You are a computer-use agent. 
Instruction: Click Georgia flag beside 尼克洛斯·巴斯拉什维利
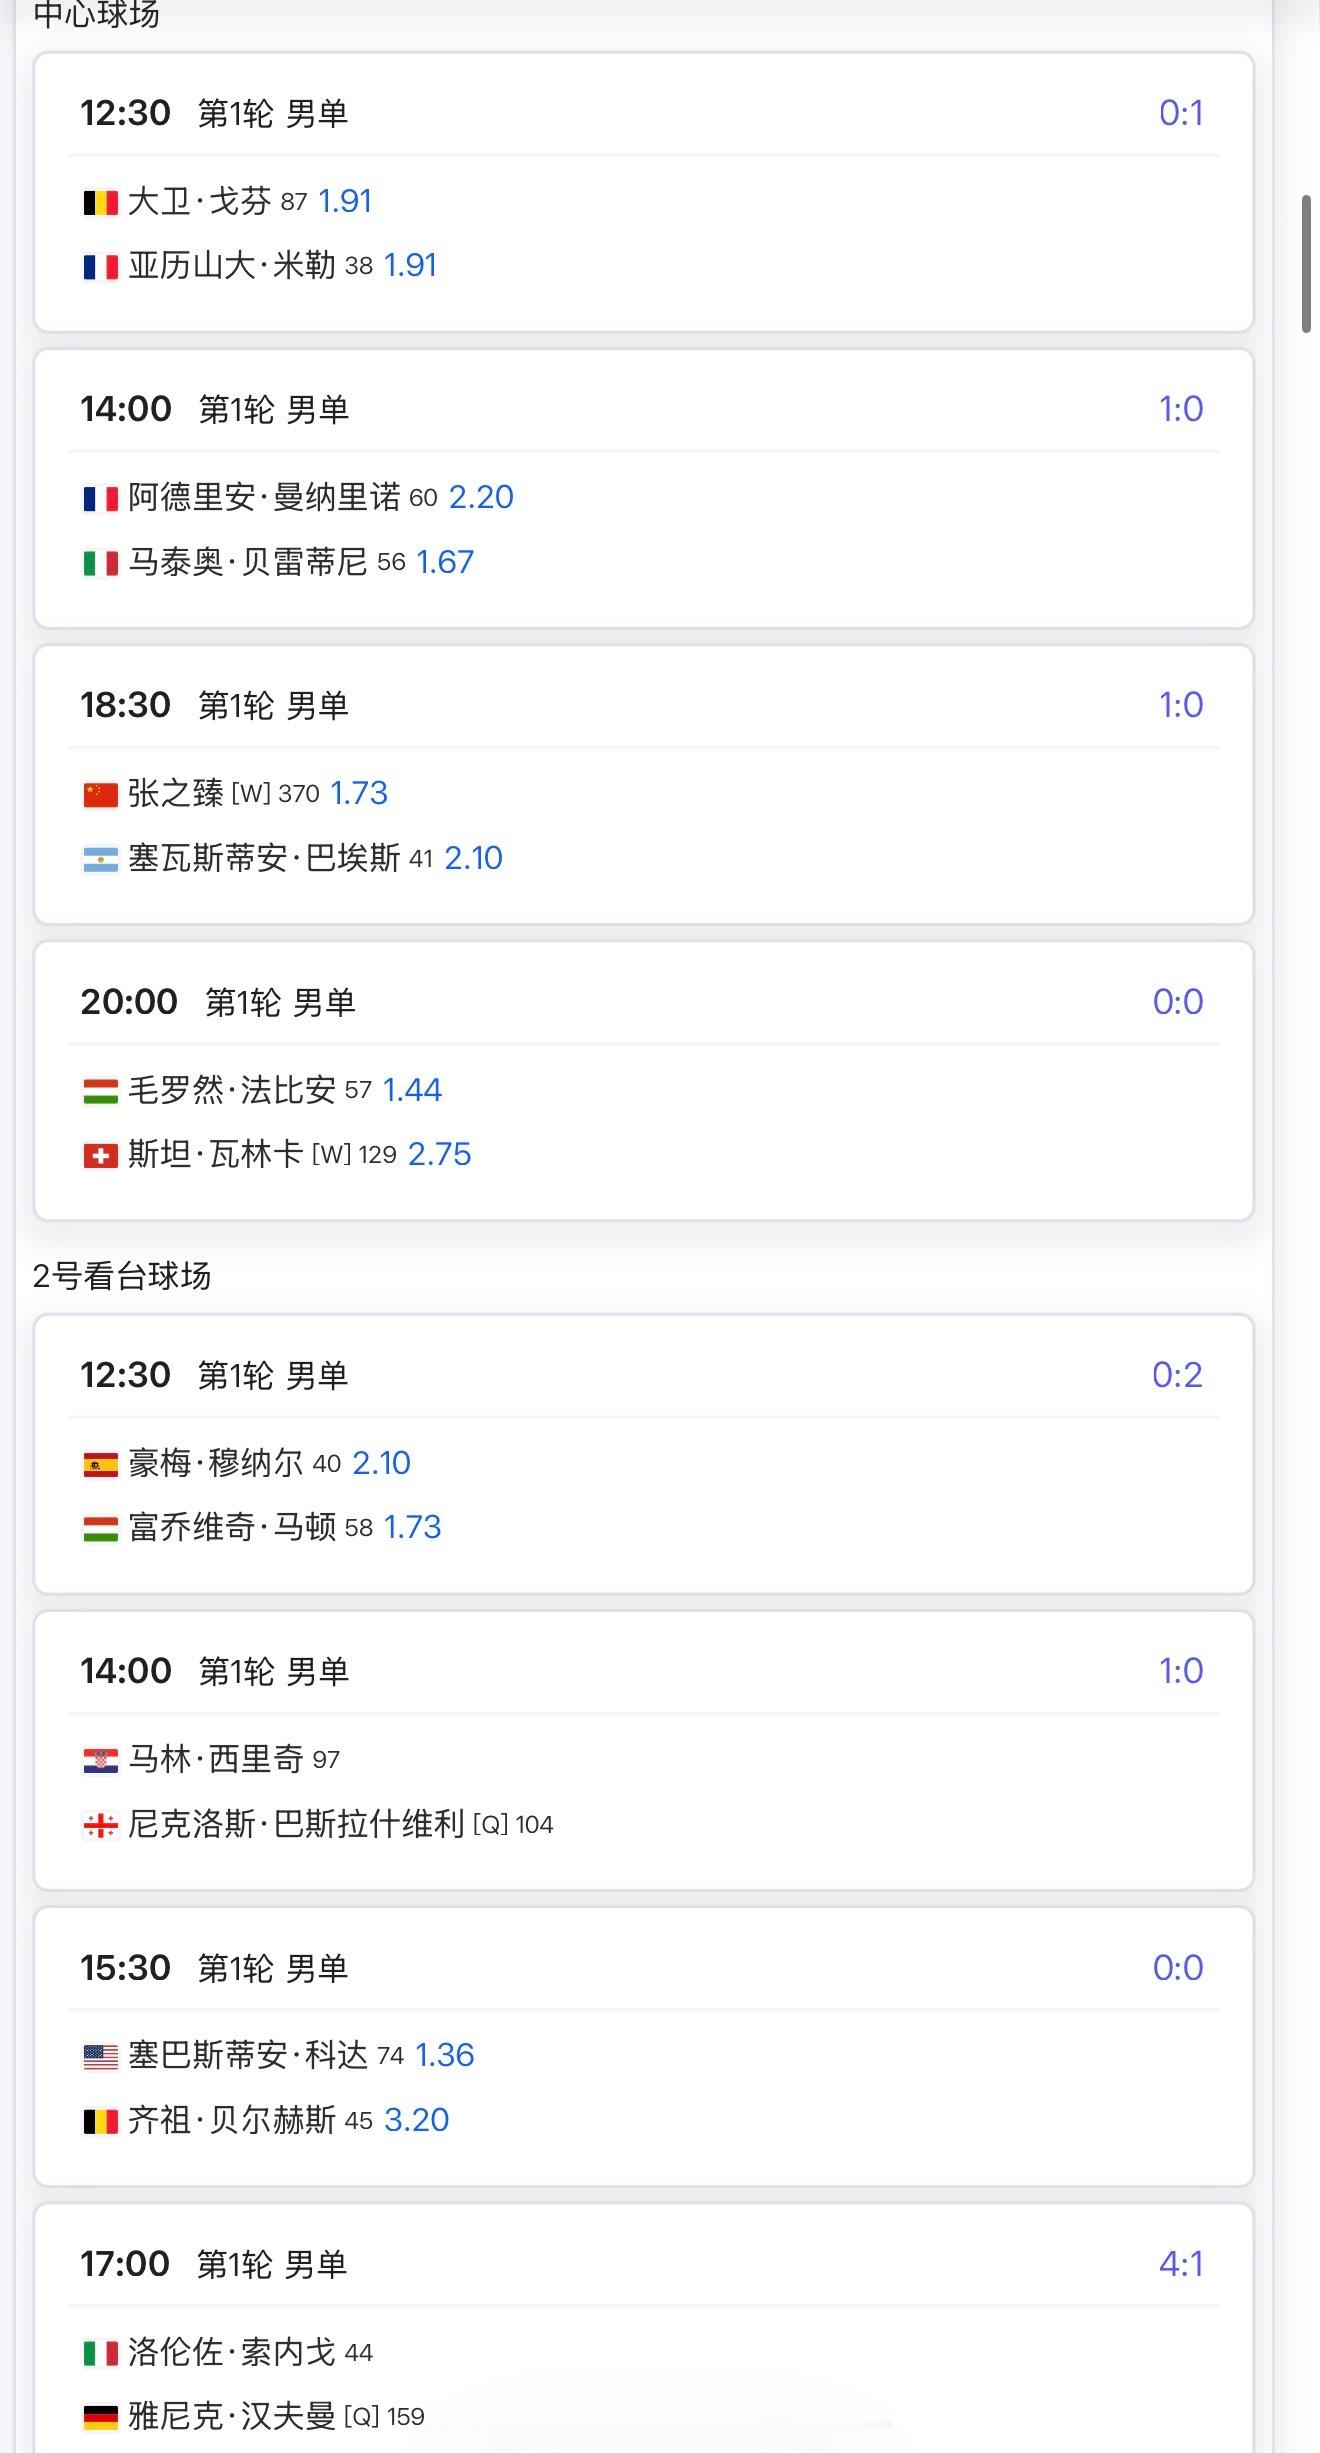[x=100, y=1825]
